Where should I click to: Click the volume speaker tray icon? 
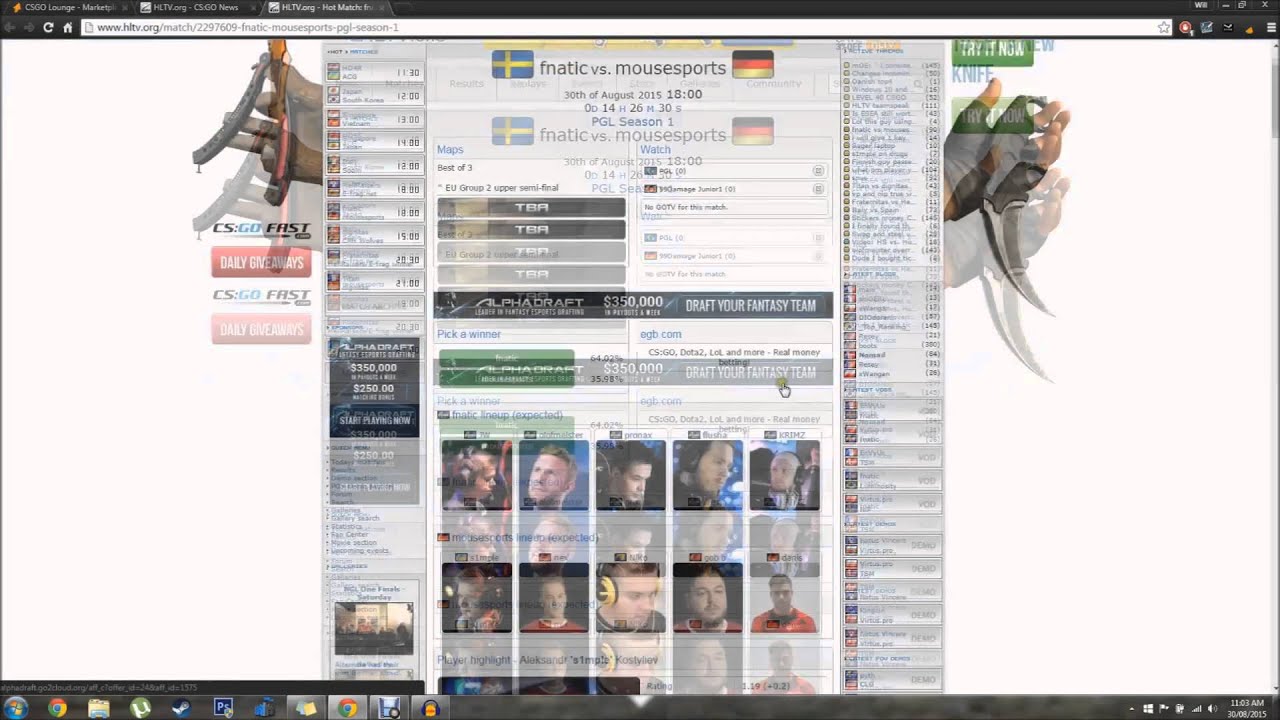coord(1211,709)
